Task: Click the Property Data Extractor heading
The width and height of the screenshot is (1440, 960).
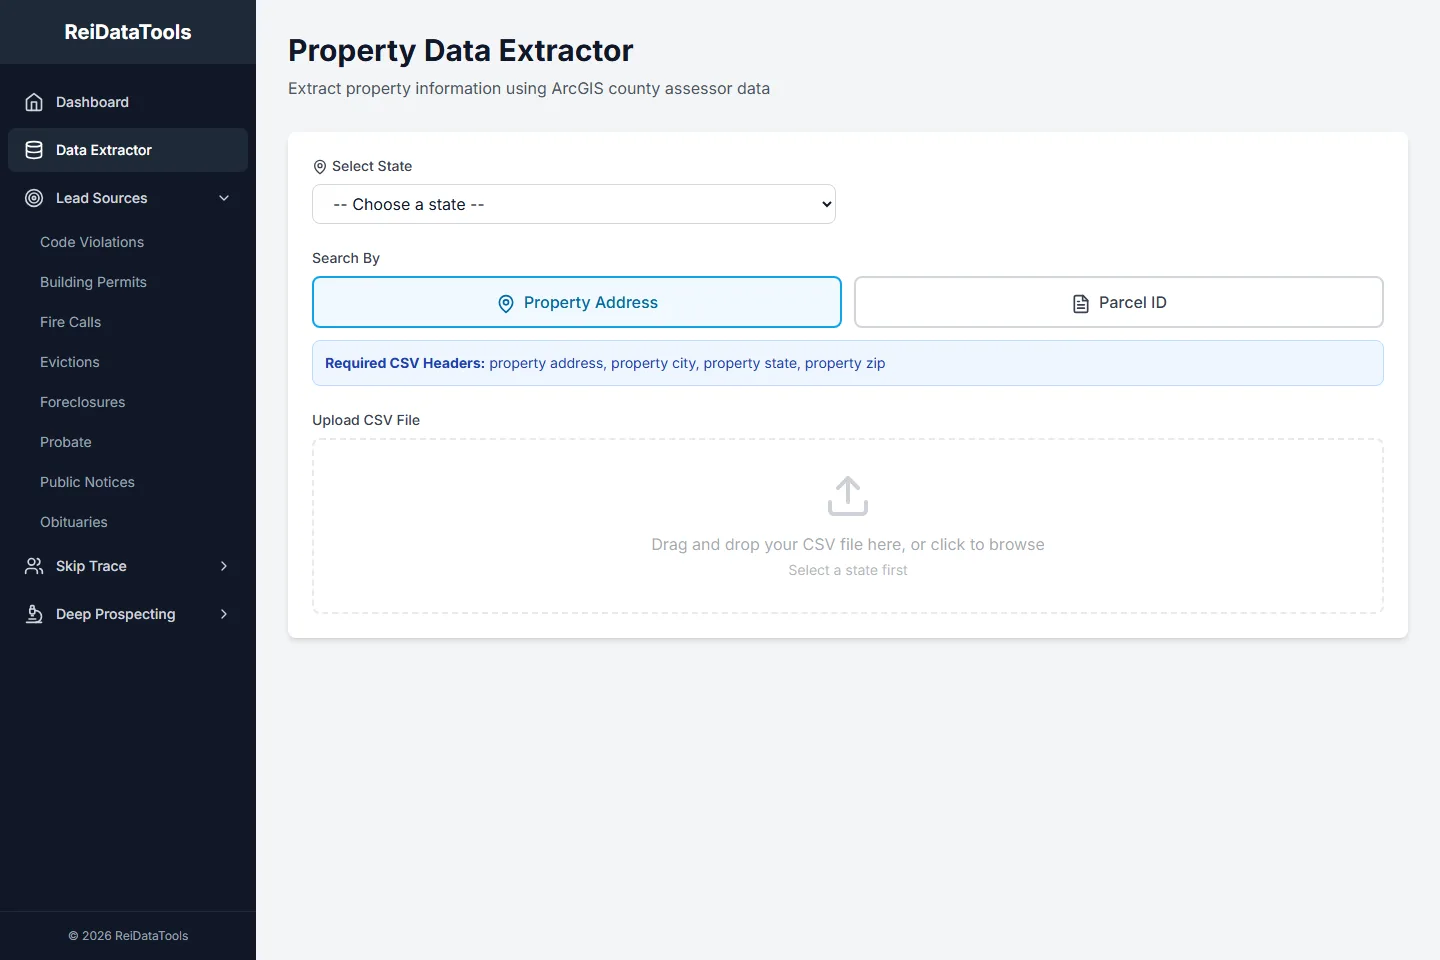Action: [x=461, y=50]
